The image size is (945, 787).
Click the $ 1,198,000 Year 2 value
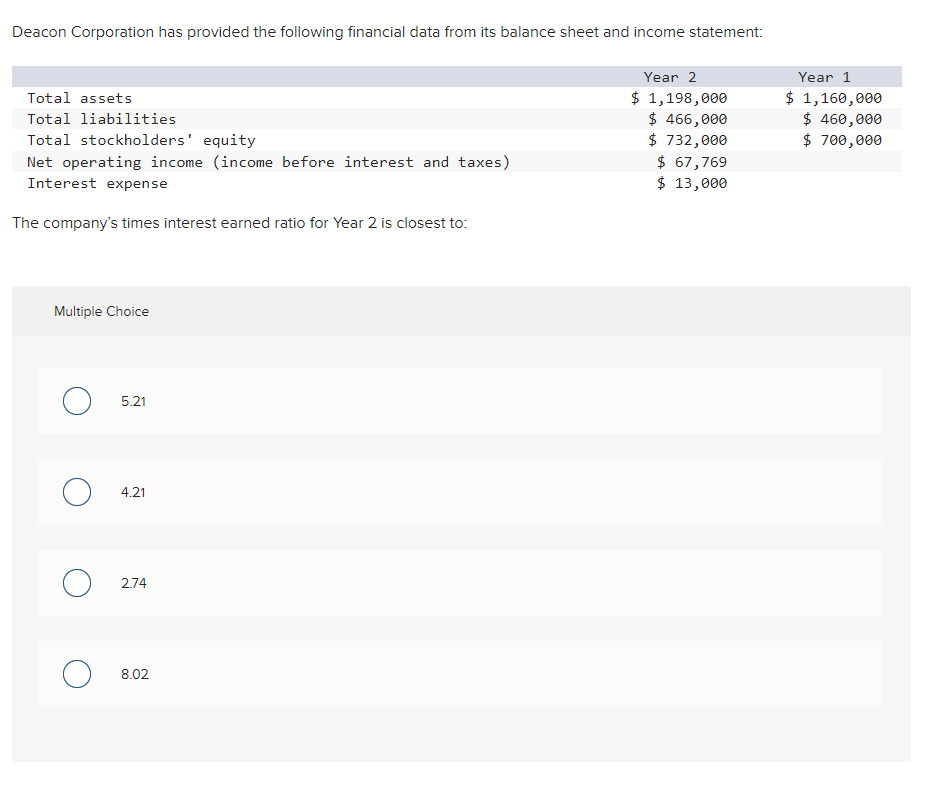[679, 98]
